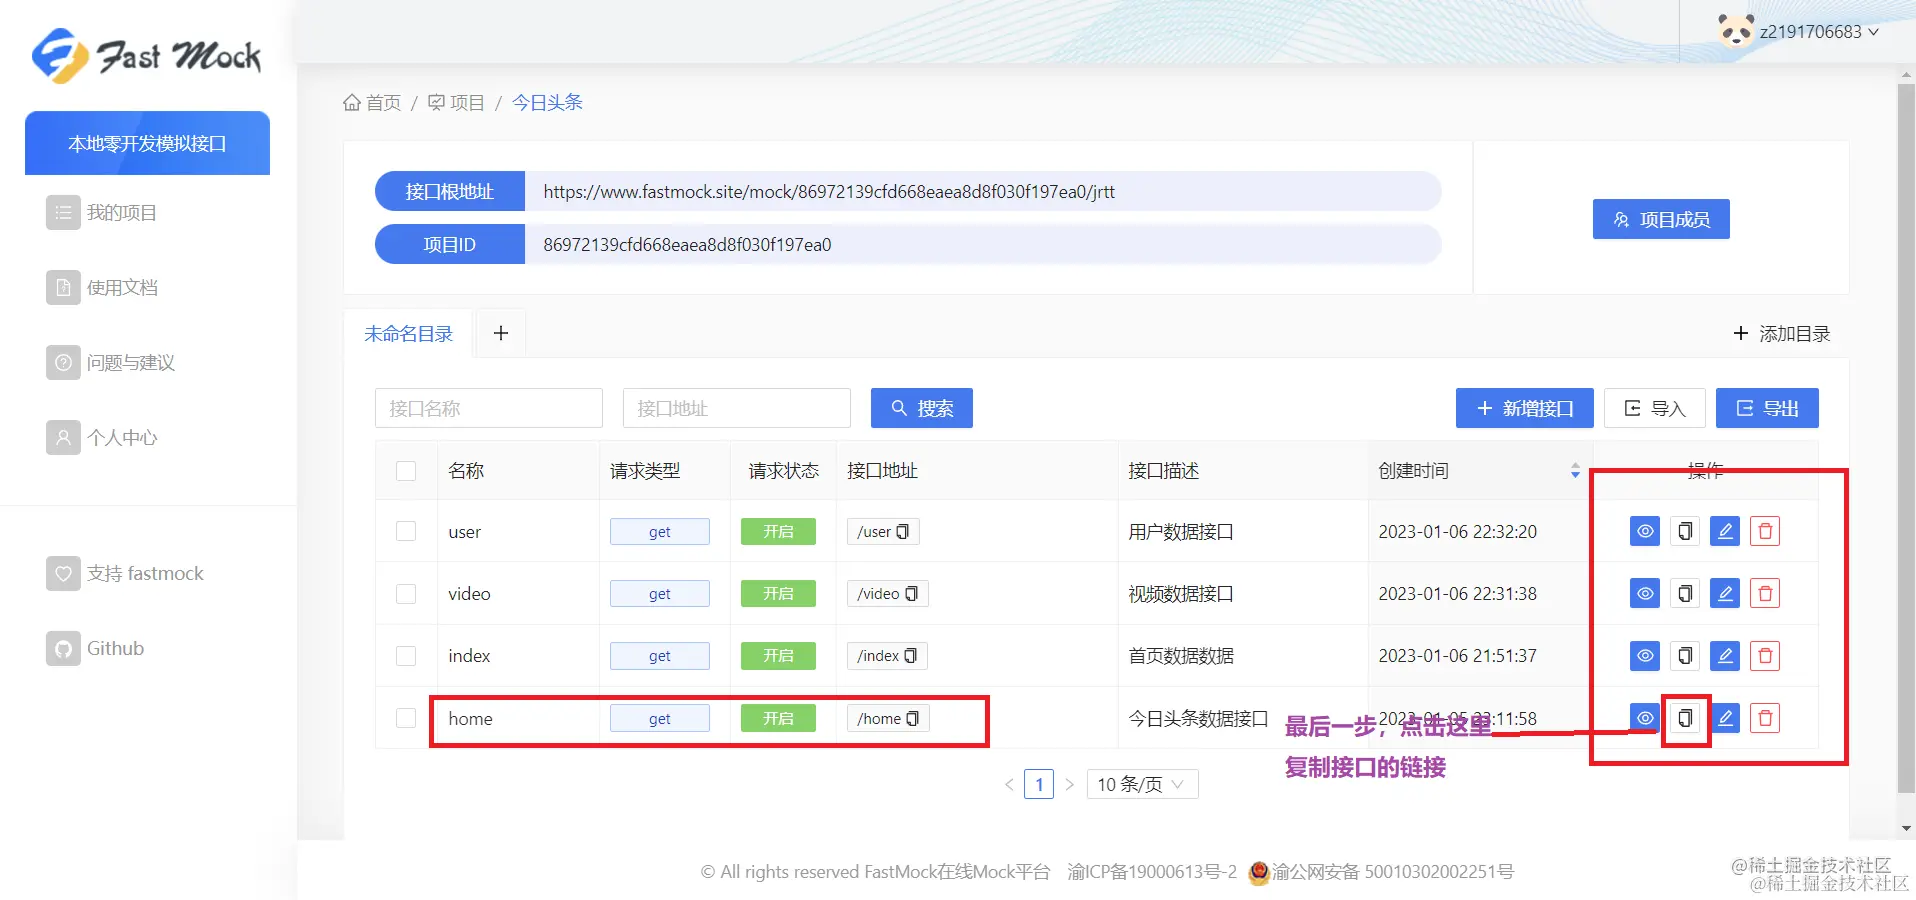
Task: Sort by 创建时间 column arrows
Action: coord(1575,471)
